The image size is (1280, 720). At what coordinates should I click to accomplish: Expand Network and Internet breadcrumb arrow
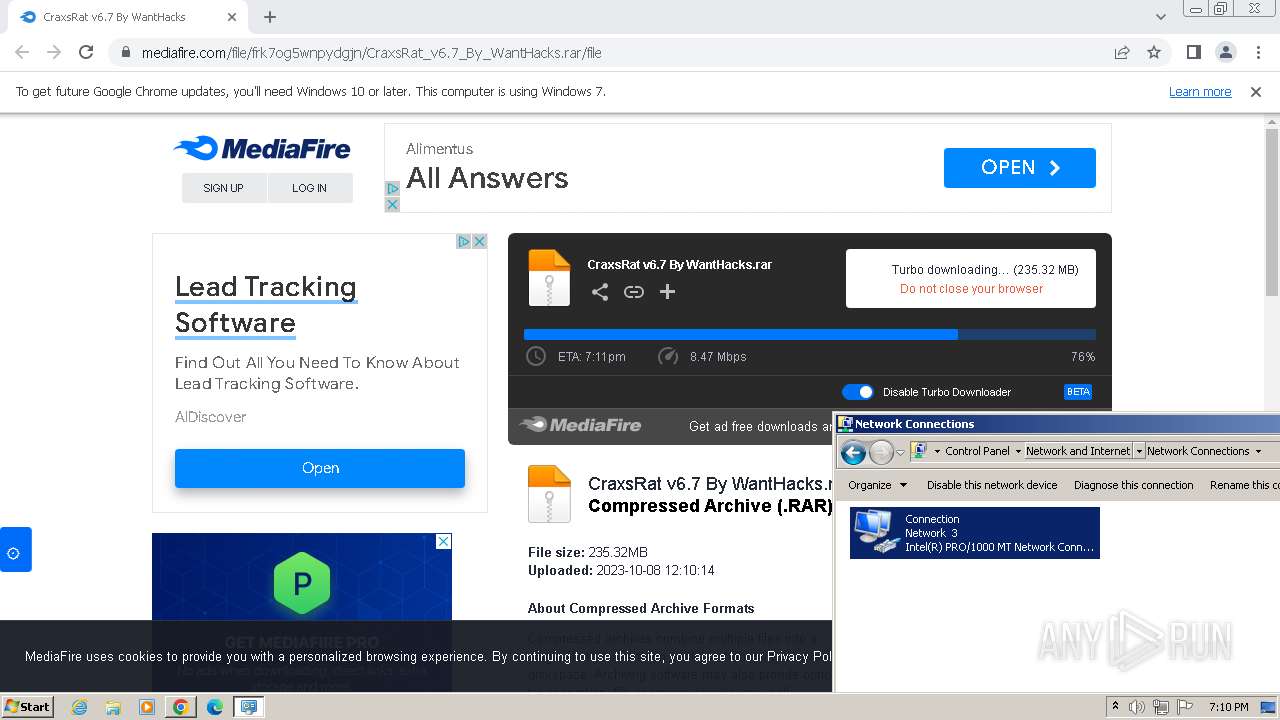pos(1139,452)
